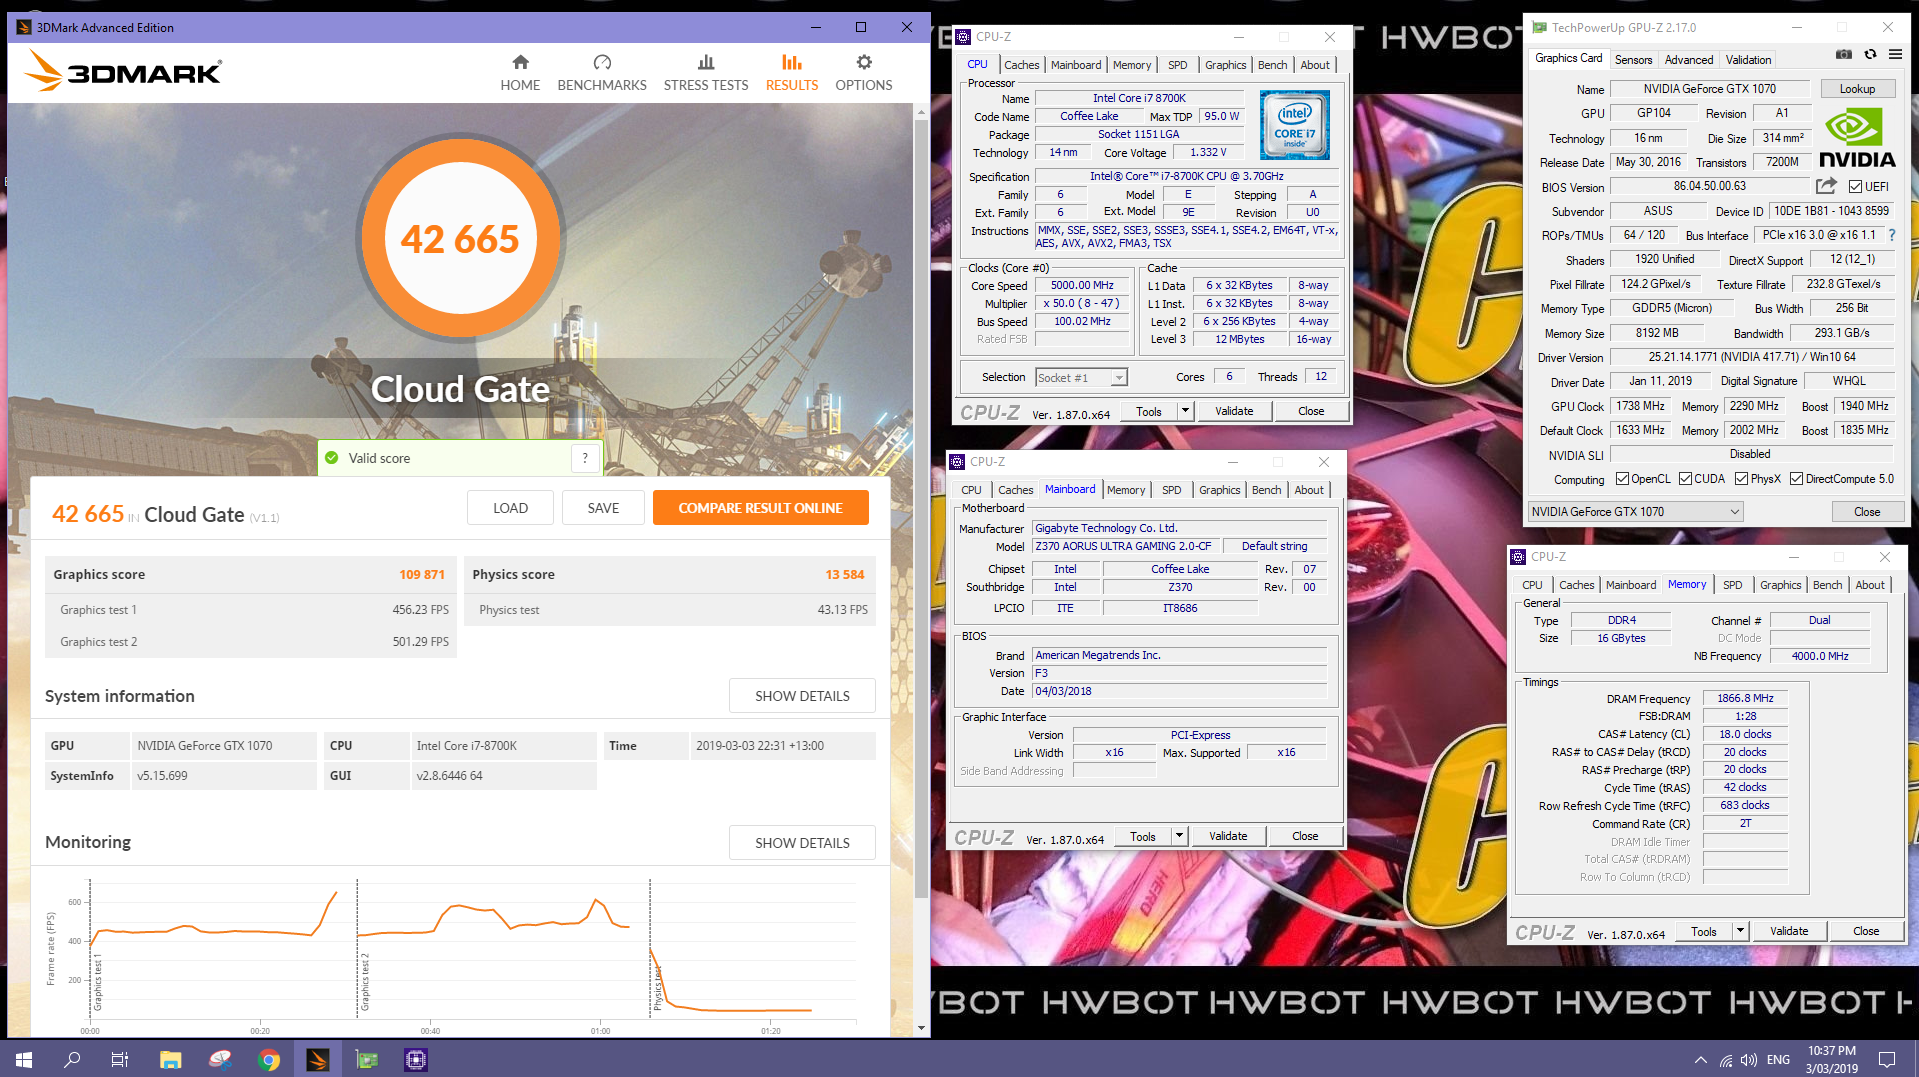
Task: Click the Core Speed value 5000.00 MHz
Action: [1082, 286]
